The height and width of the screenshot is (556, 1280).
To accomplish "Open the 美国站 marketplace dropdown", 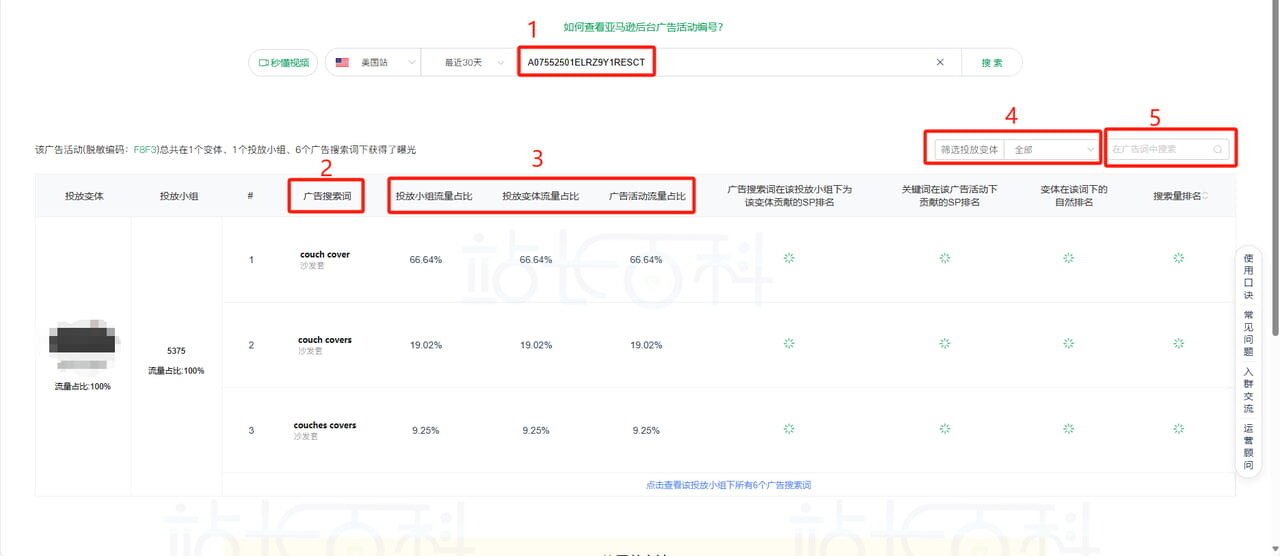I will [375, 62].
